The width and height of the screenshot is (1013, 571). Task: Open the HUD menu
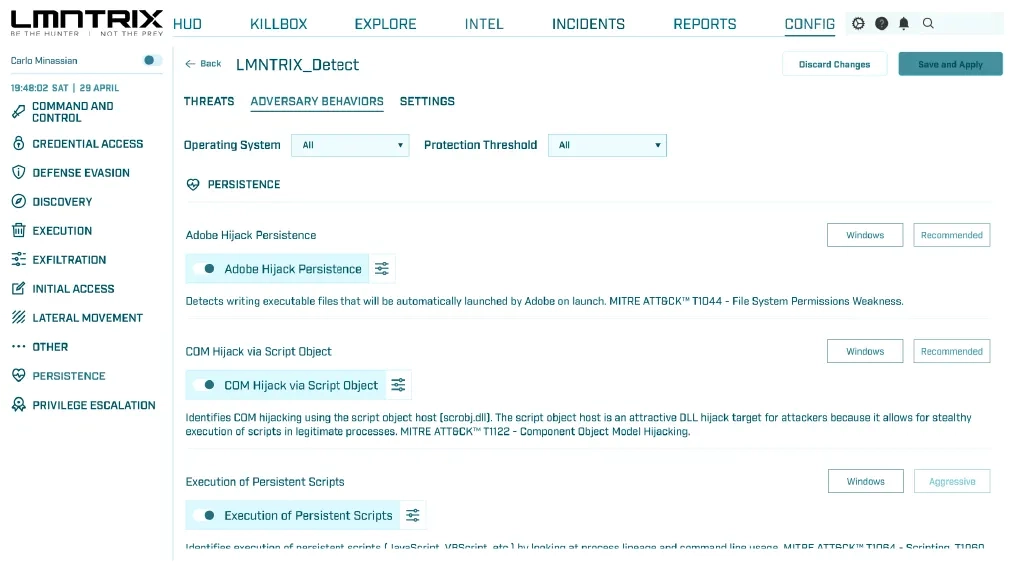click(187, 24)
